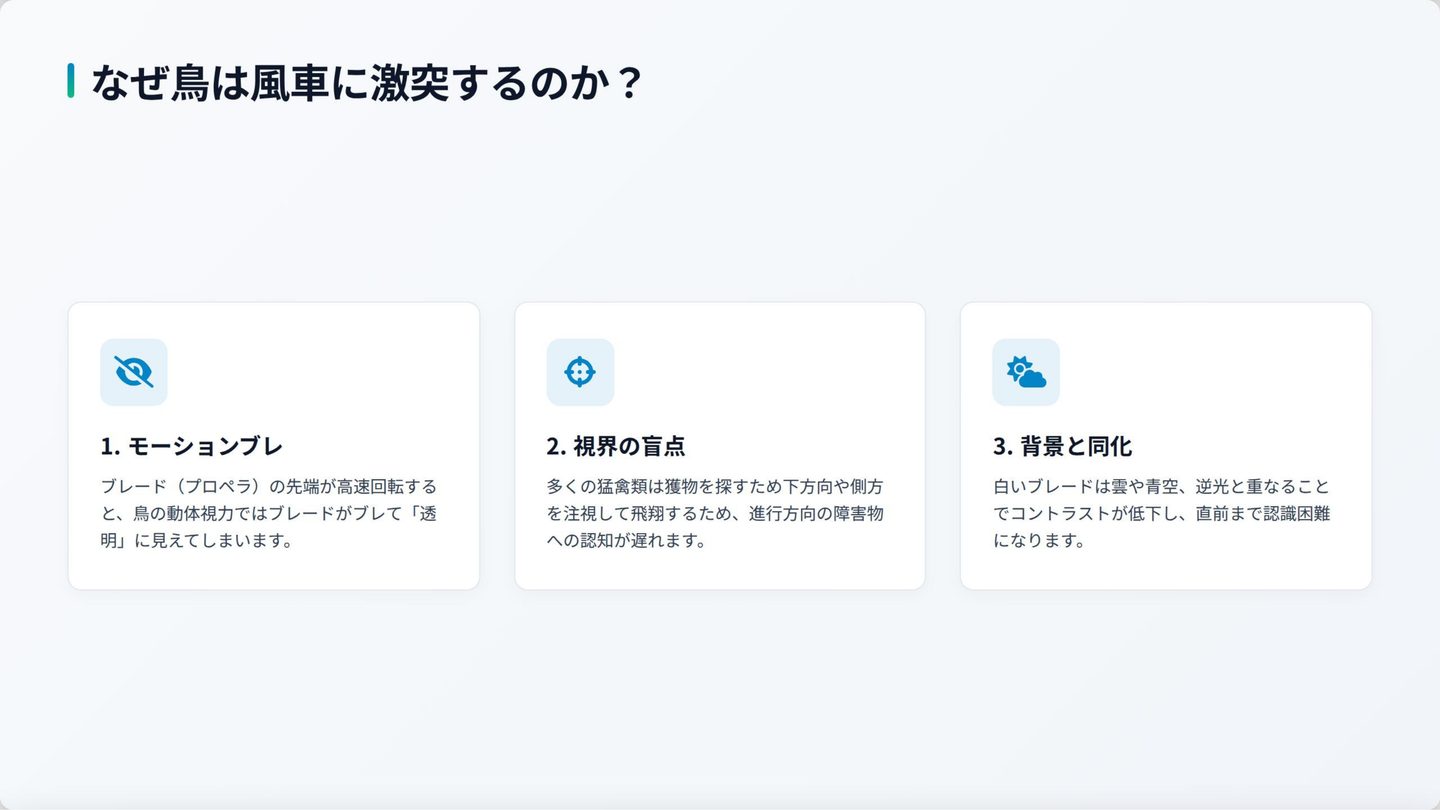Image resolution: width=1440 pixels, height=810 pixels.
Task: Select the first card about motion blur
Action: [274, 446]
